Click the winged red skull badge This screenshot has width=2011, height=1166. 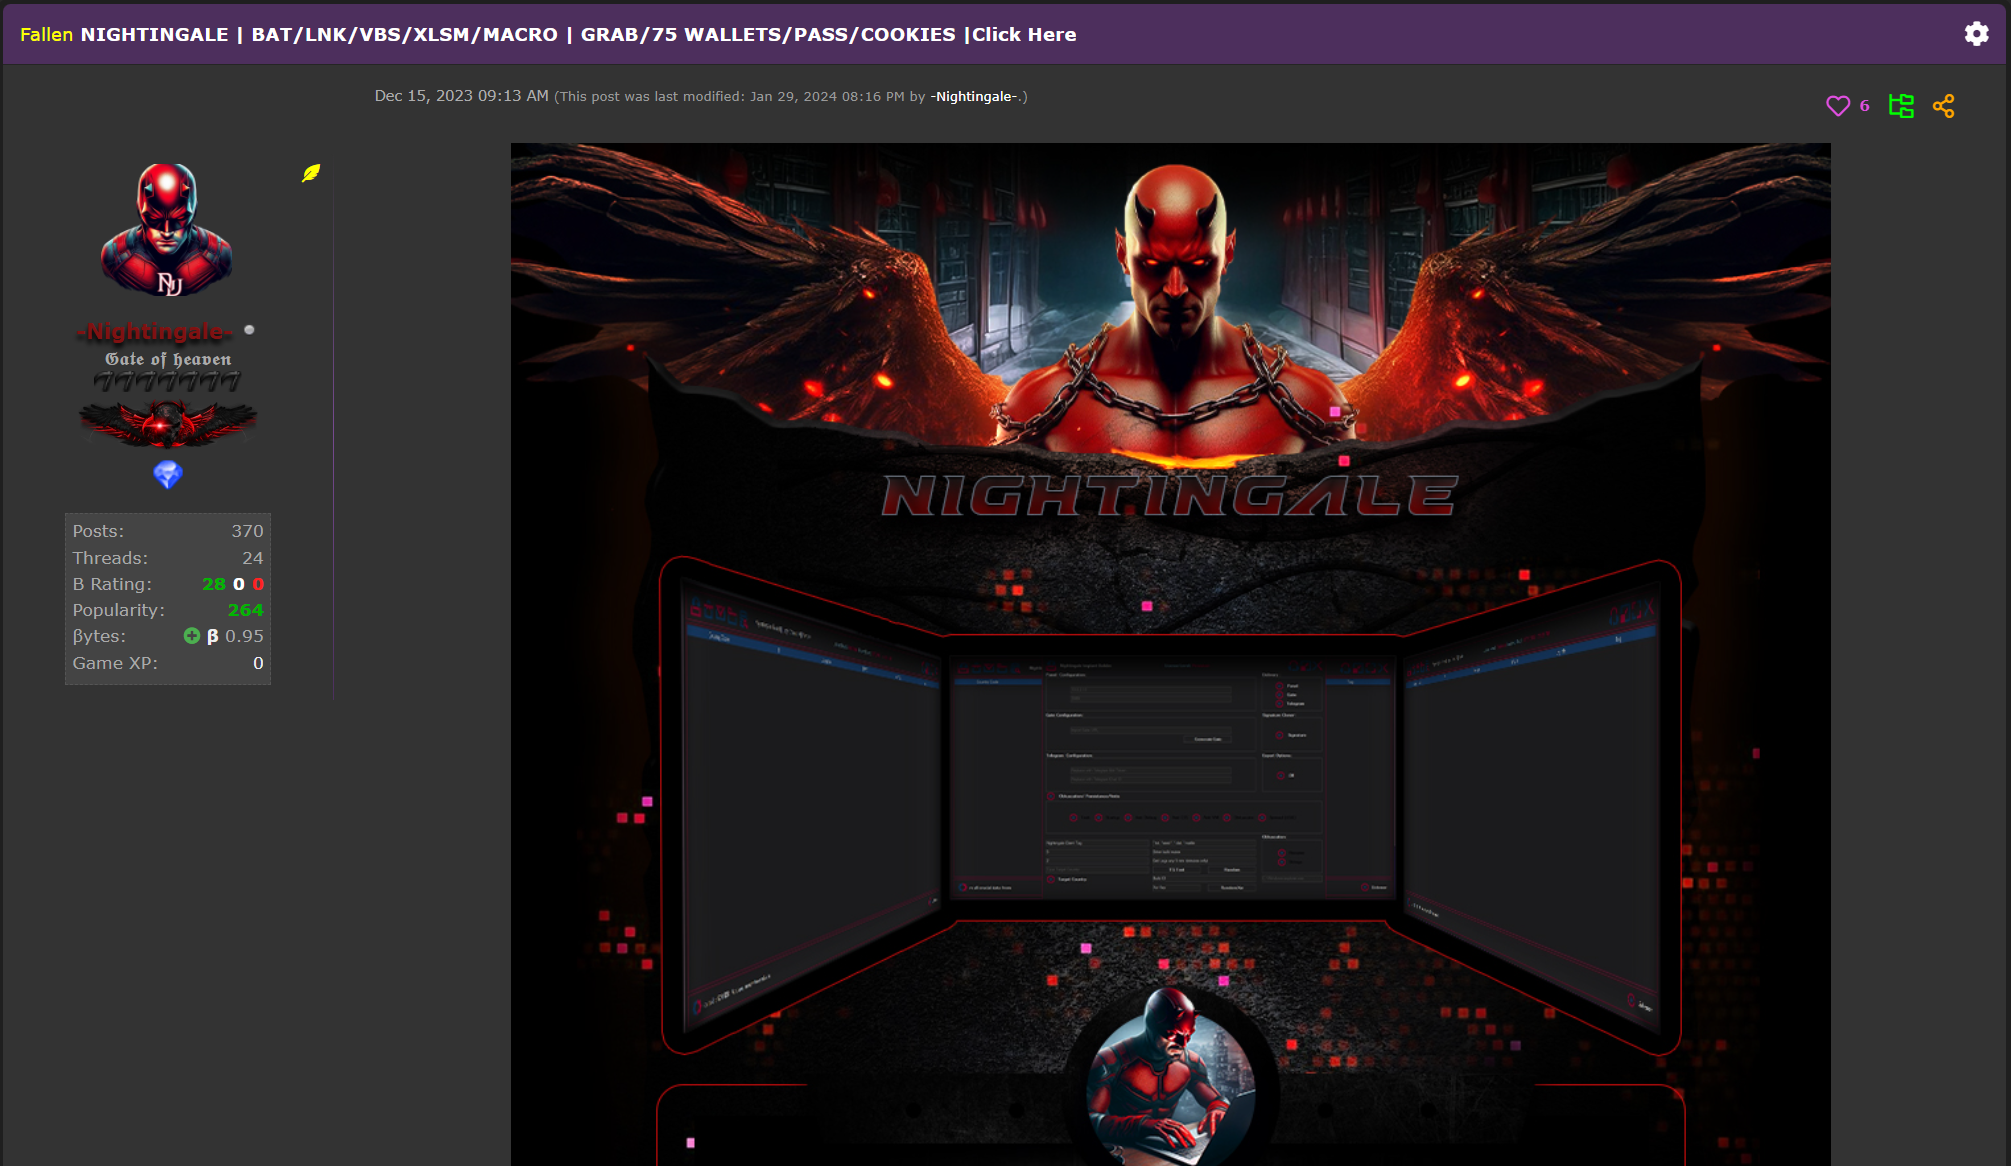point(168,422)
